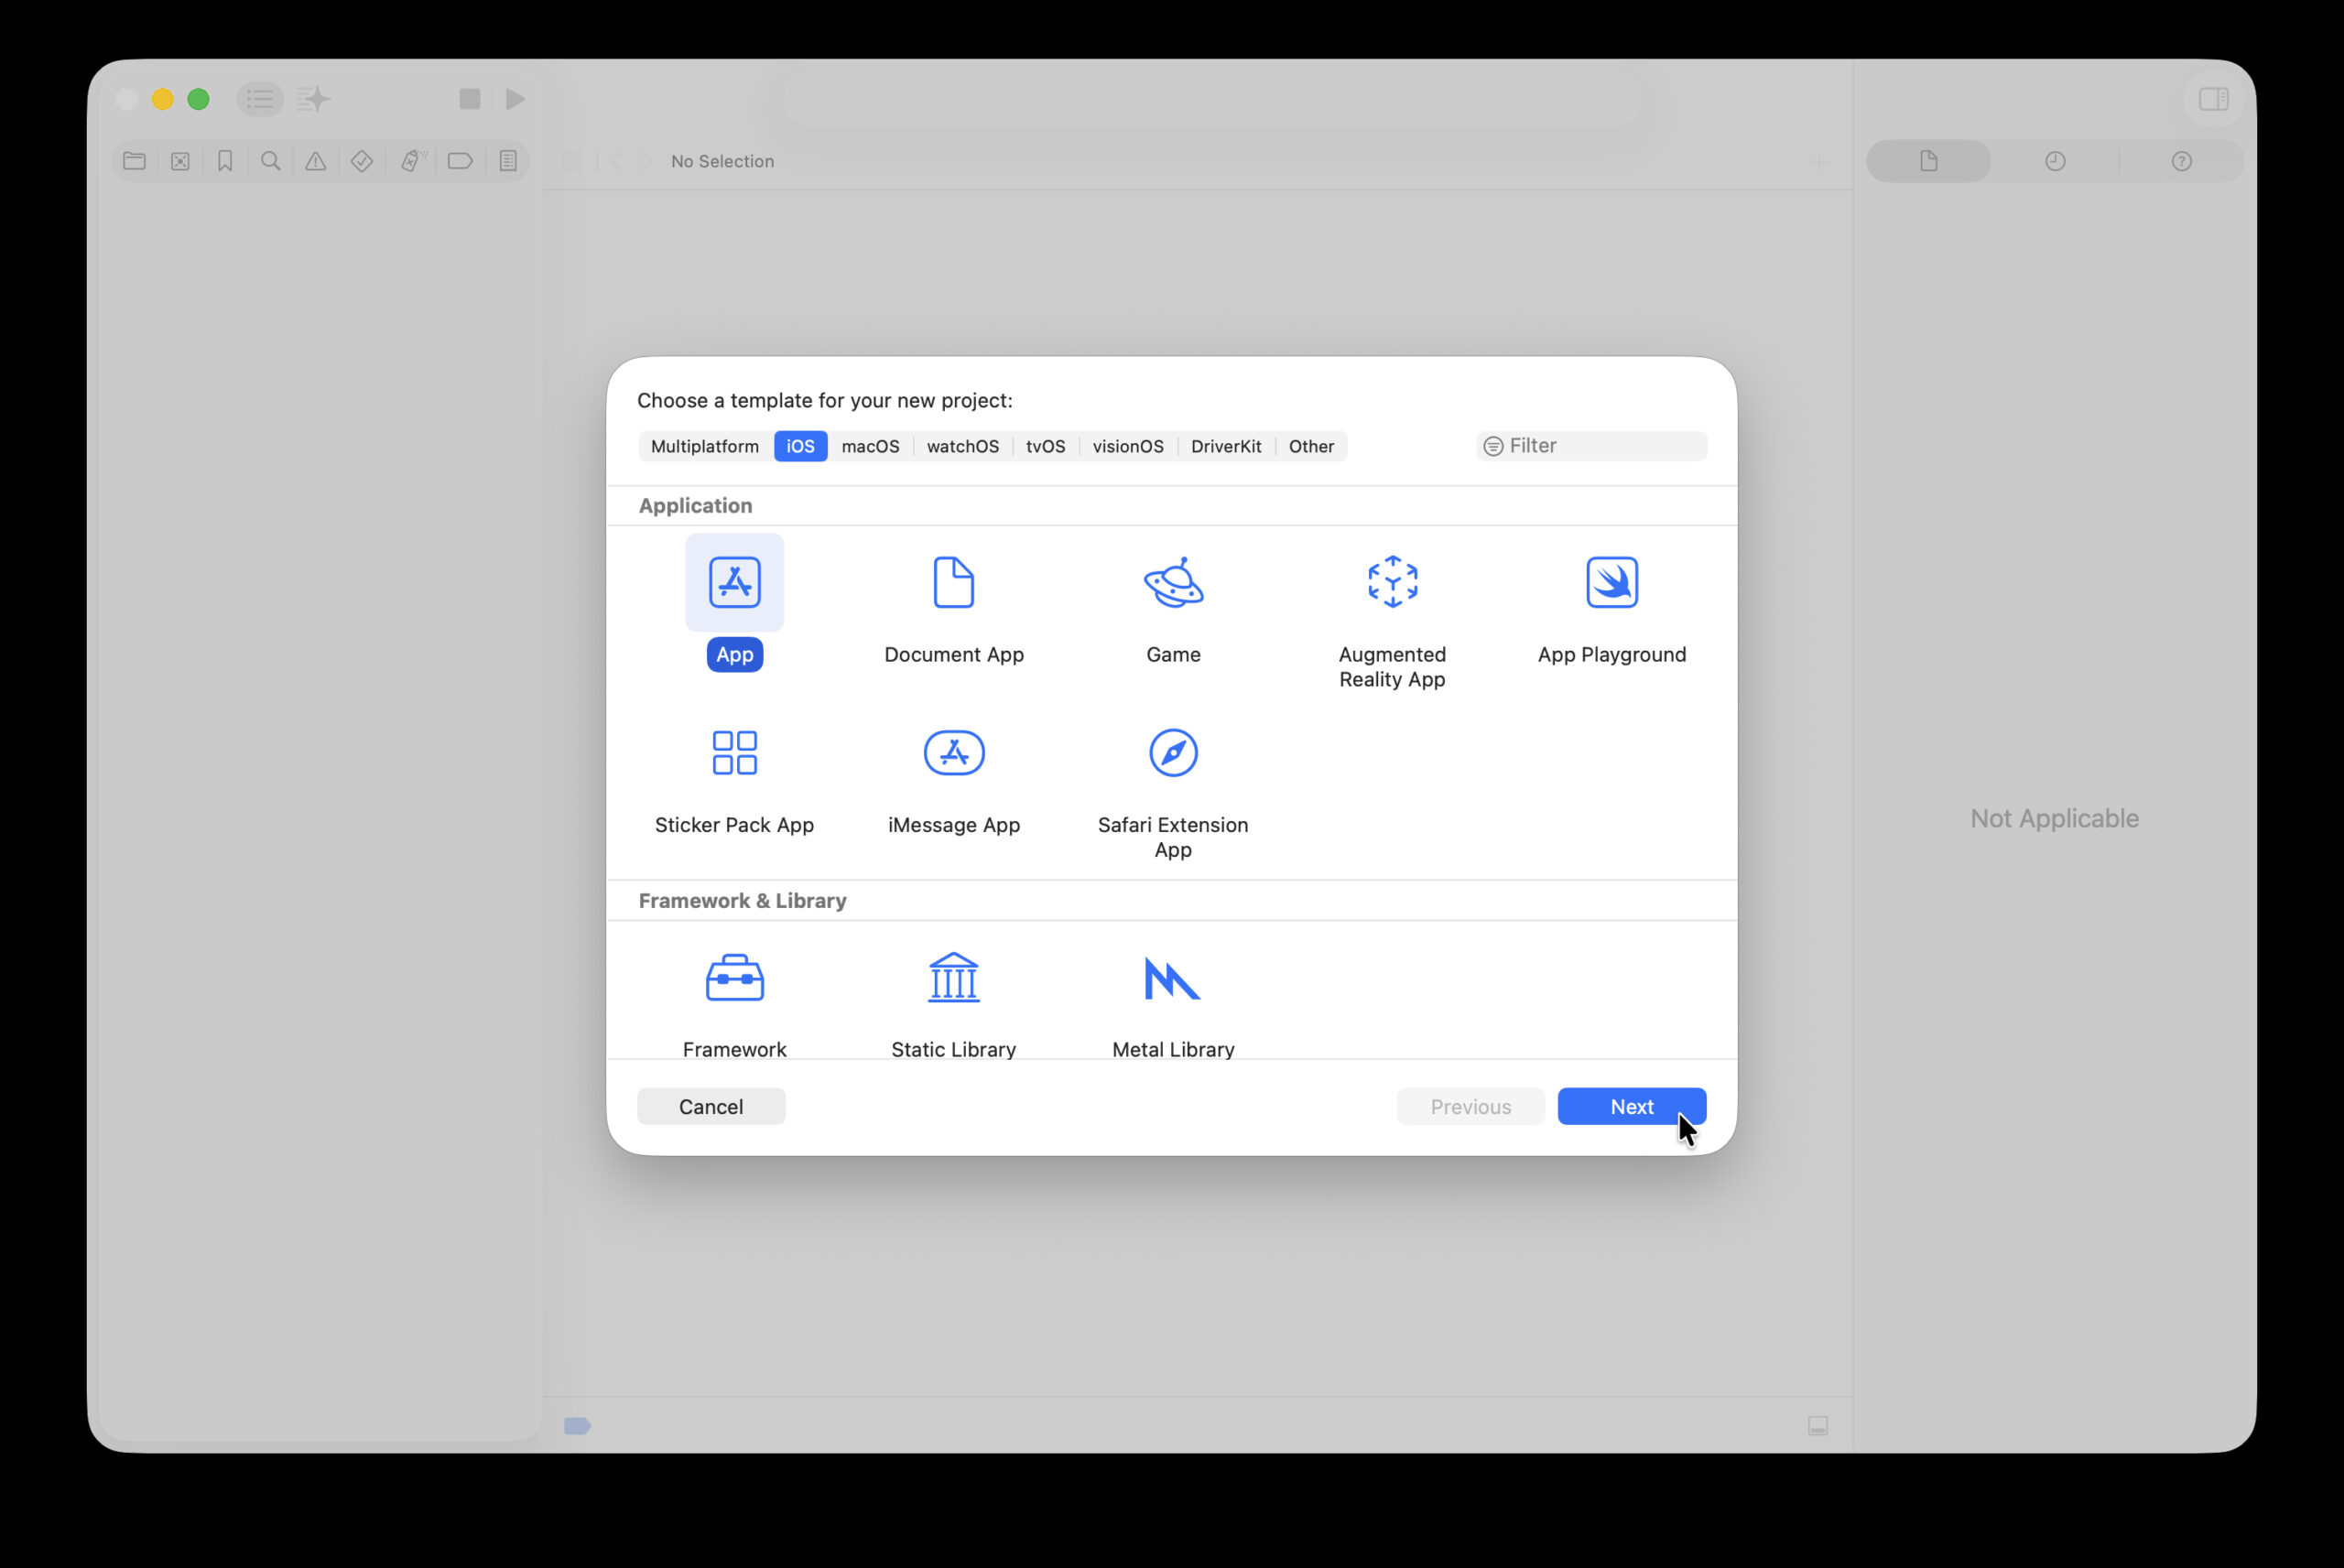Switch to the Other tab
The width and height of the screenshot is (2344, 1568).
1311,446
